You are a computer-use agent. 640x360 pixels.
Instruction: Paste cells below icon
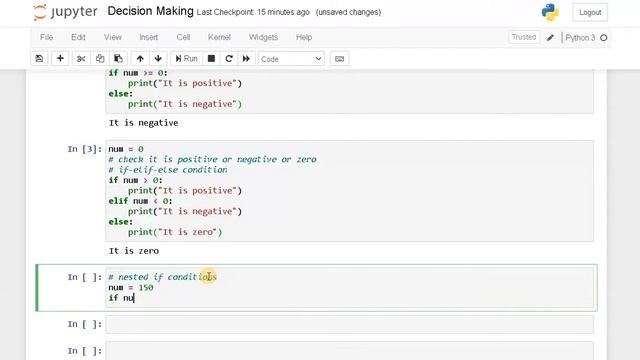[118, 59]
